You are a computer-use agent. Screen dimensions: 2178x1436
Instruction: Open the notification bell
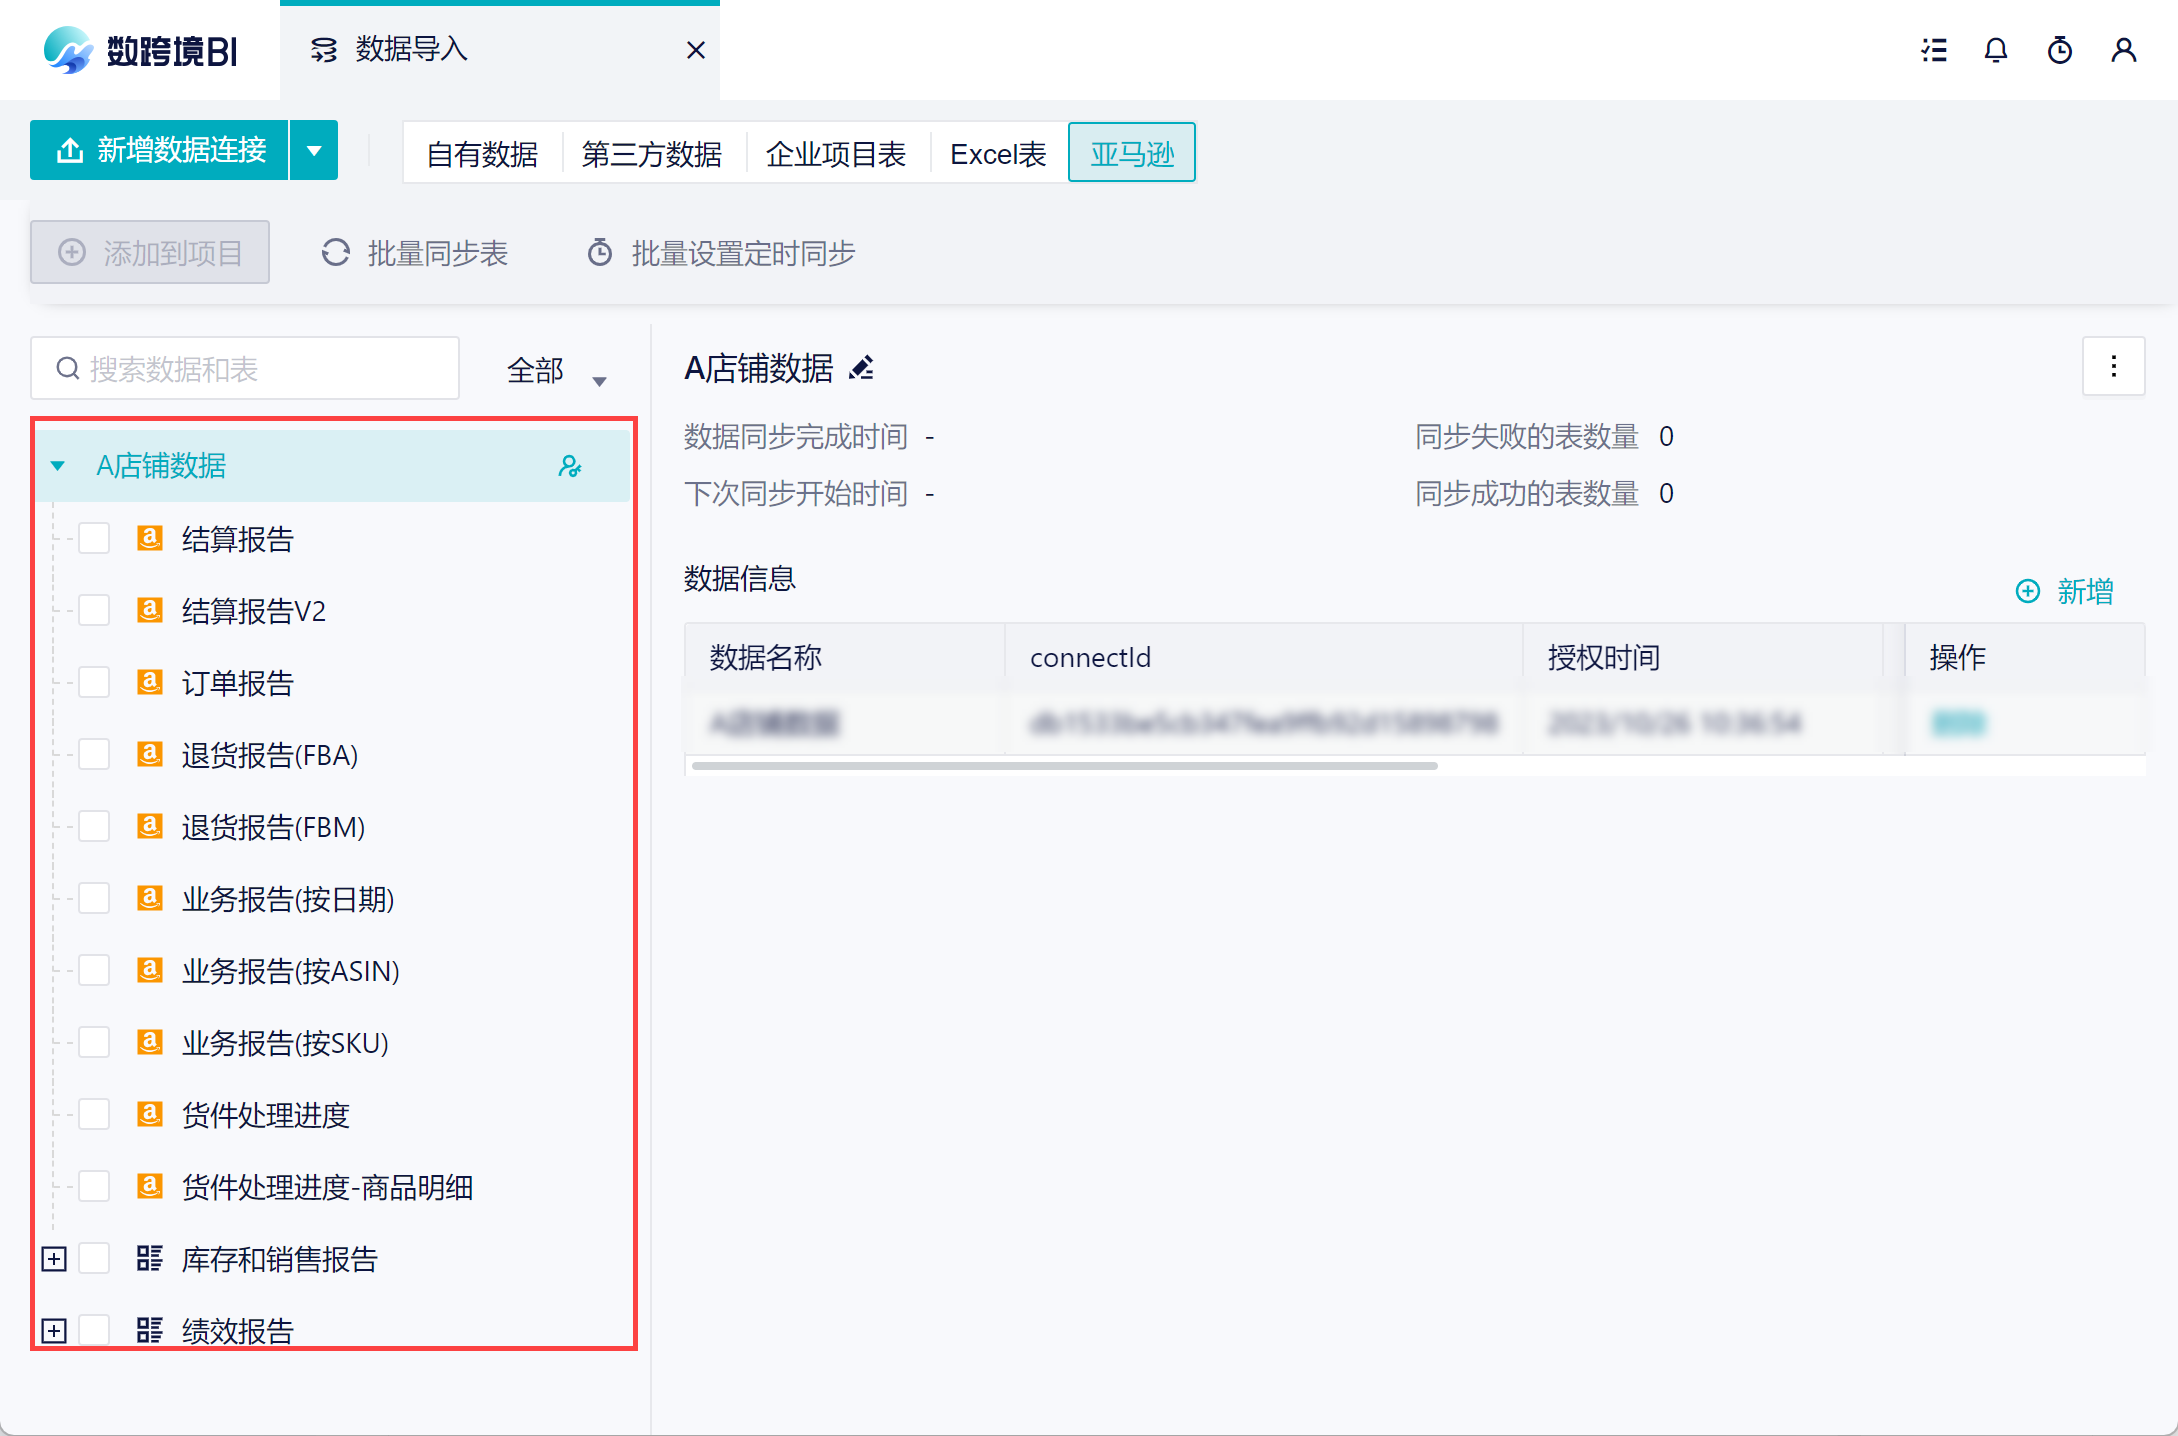click(1996, 50)
